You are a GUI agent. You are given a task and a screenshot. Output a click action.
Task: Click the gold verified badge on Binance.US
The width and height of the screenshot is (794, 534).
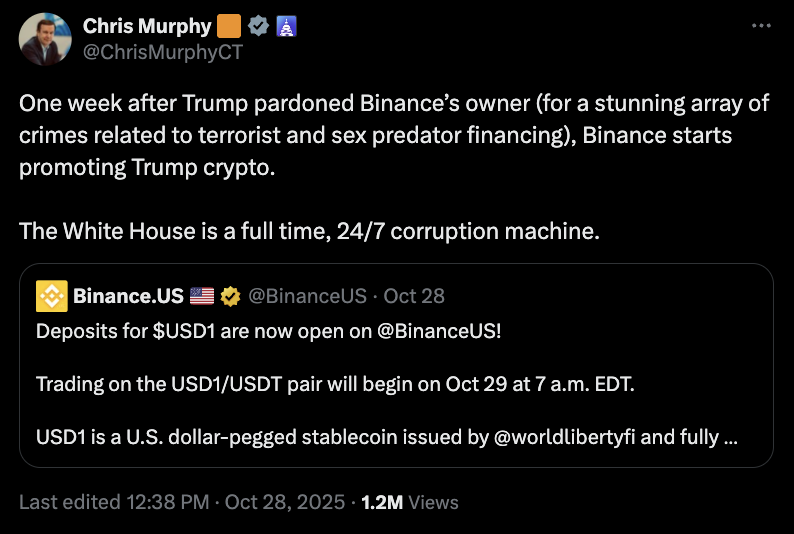(230, 296)
